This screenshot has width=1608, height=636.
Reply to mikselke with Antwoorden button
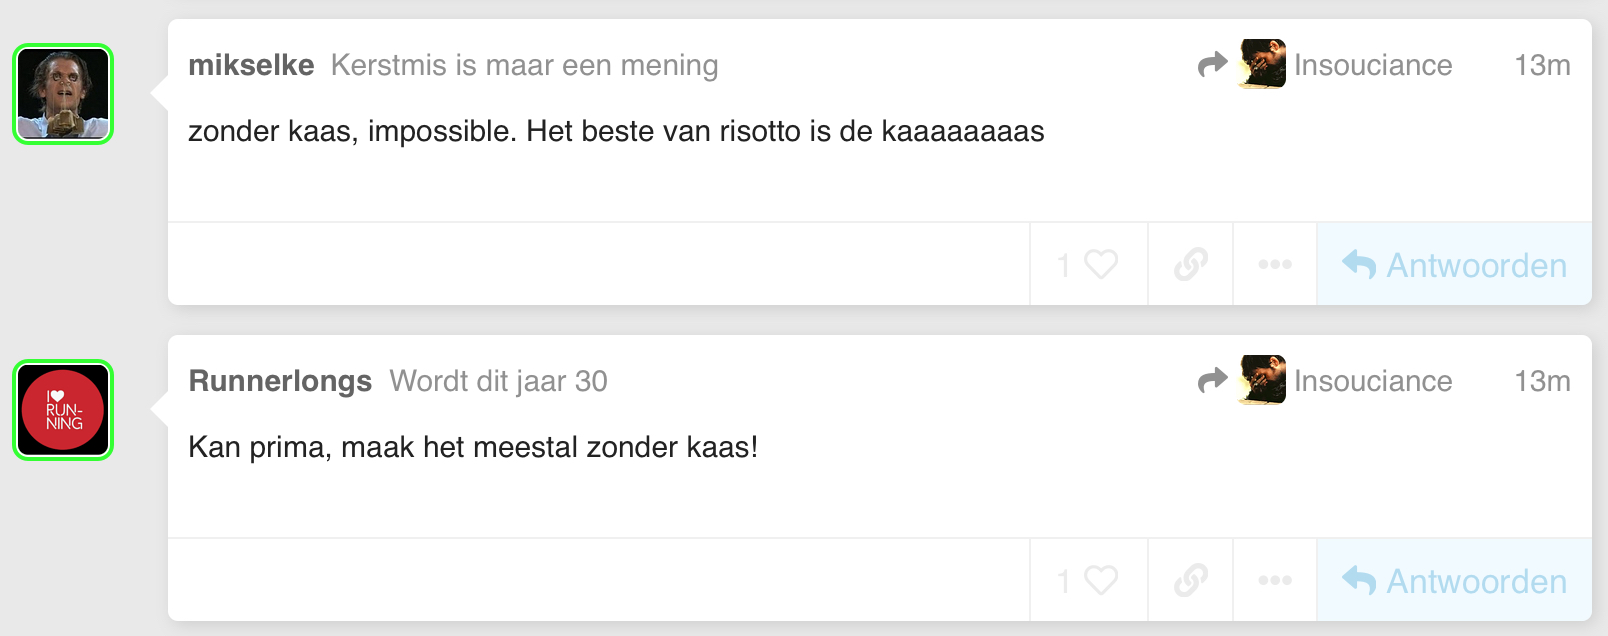(x=1454, y=264)
